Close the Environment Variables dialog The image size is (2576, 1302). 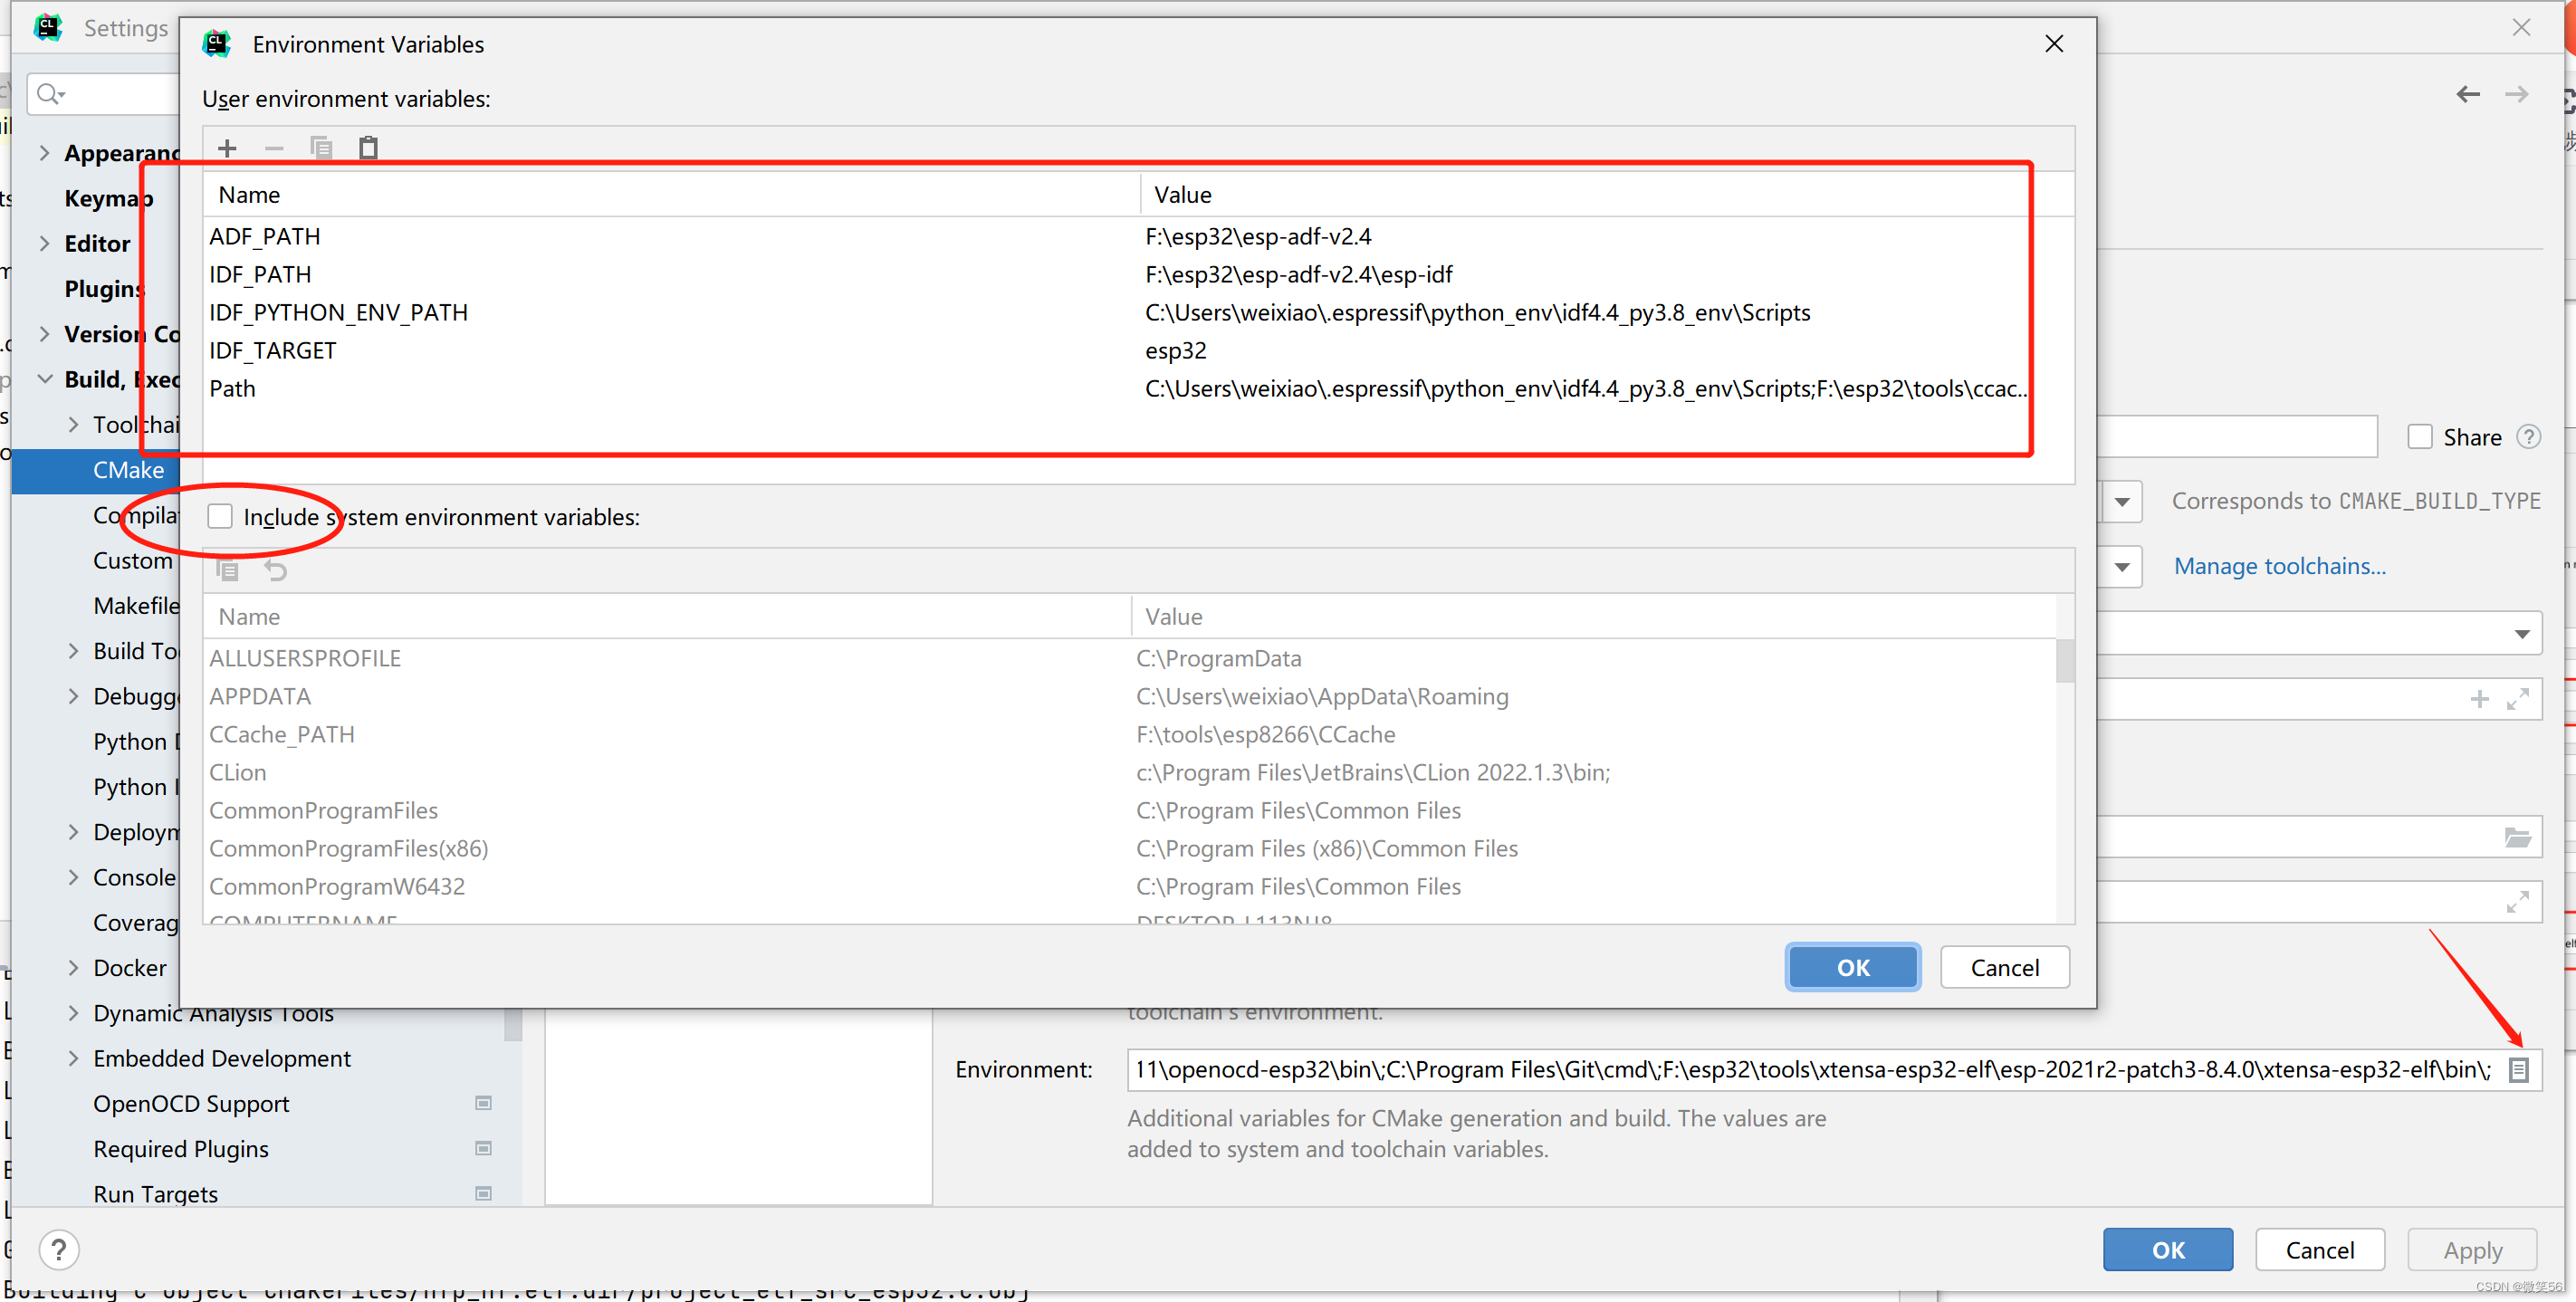click(x=2054, y=44)
